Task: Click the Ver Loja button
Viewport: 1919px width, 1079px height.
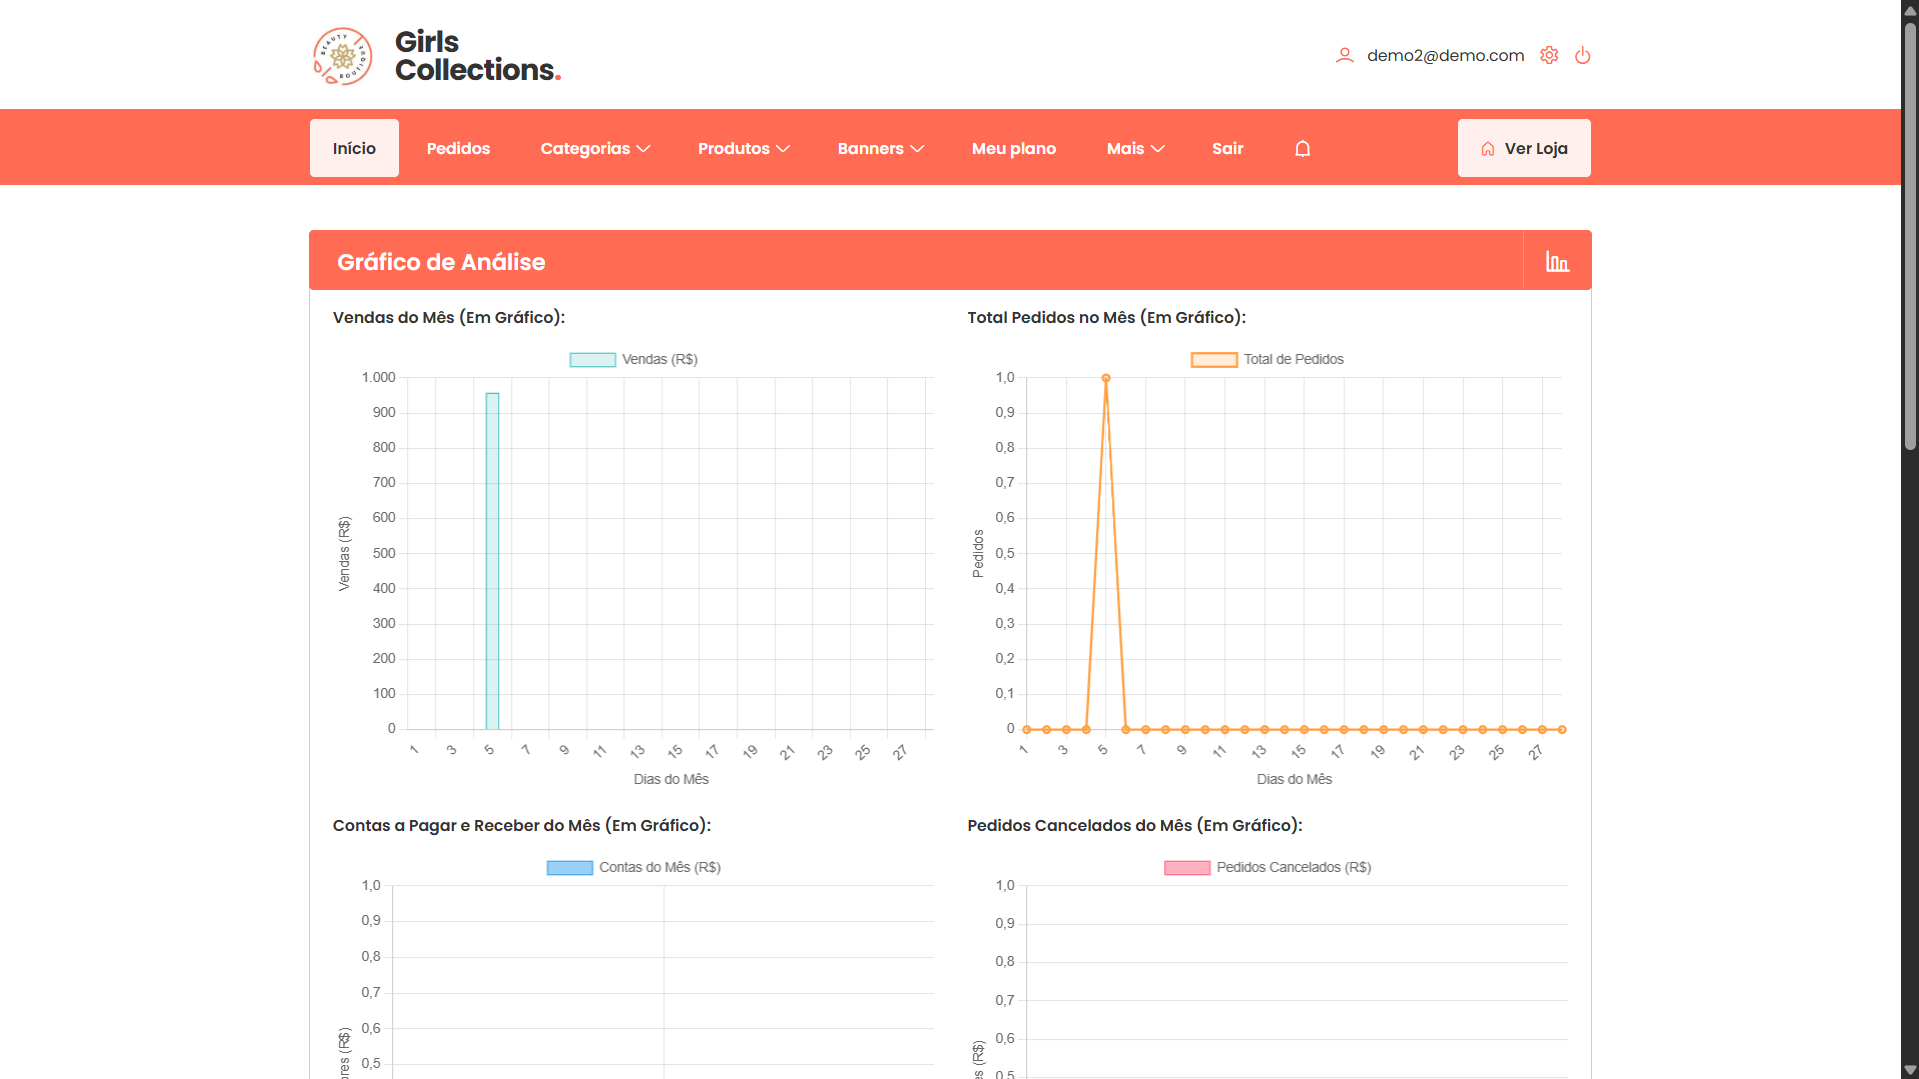Action: [x=1523, y=147]
